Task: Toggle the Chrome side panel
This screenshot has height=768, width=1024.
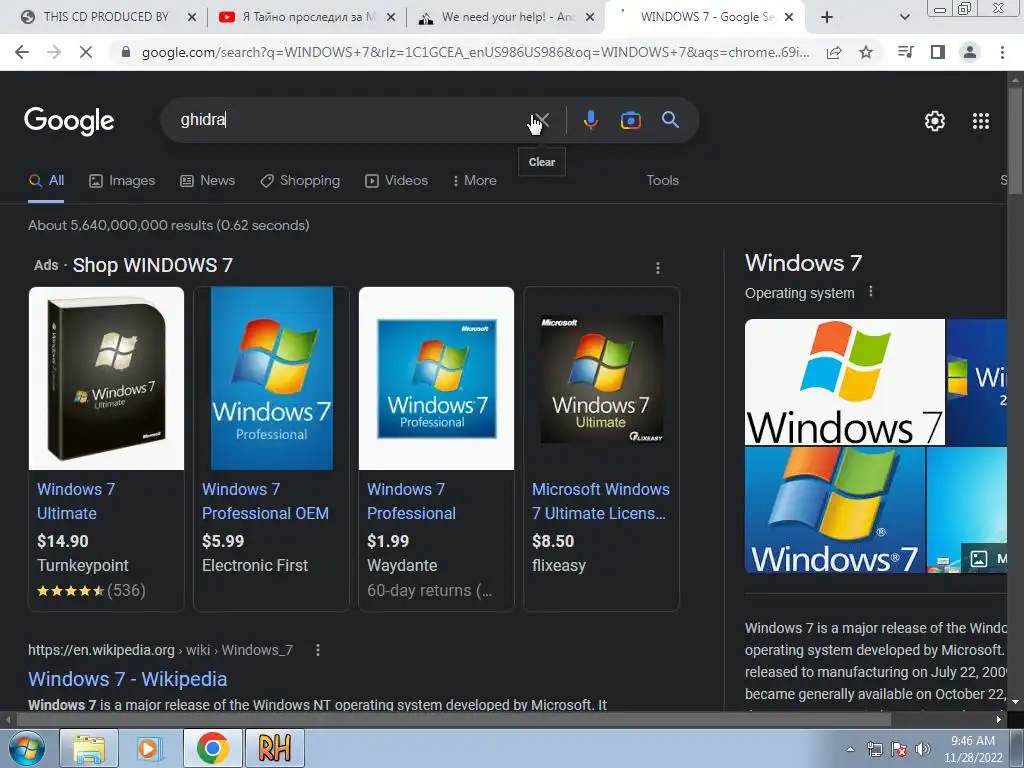Action: click(x=938, y=52)
